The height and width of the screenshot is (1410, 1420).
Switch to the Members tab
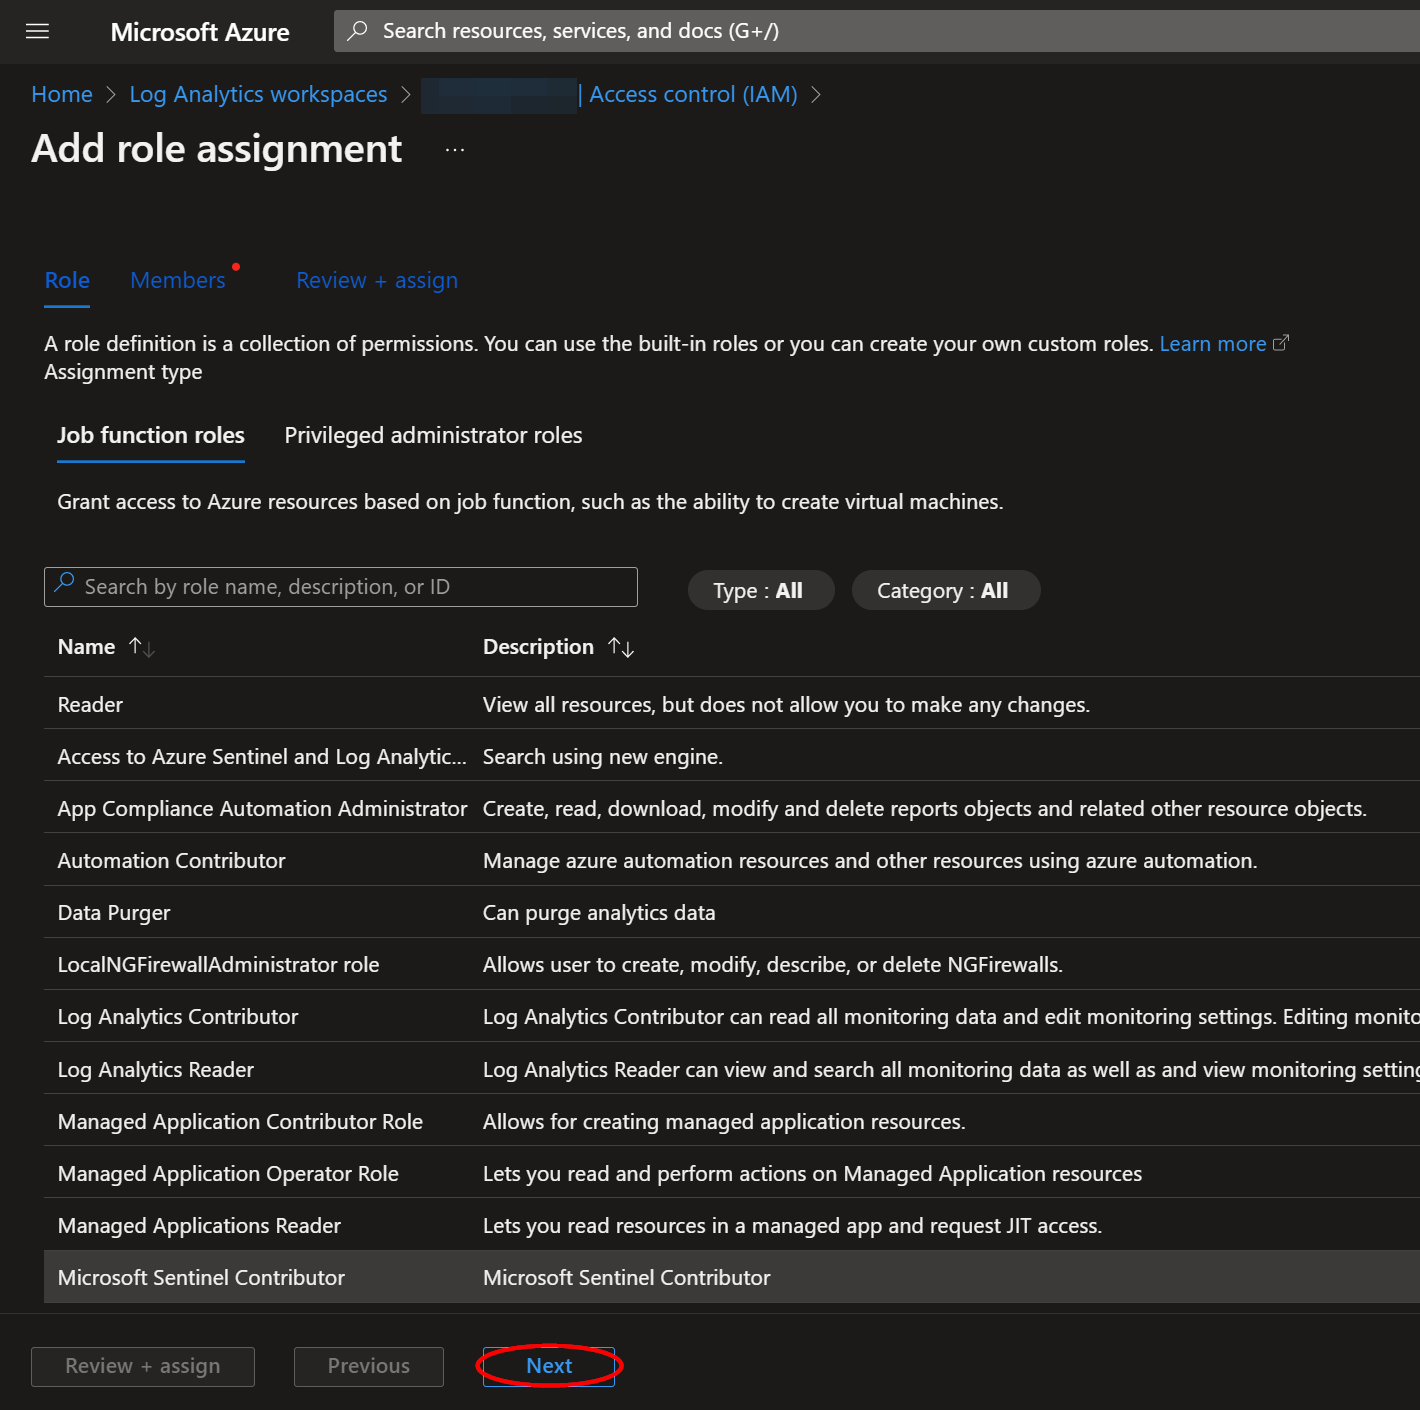tap(178, 281)
